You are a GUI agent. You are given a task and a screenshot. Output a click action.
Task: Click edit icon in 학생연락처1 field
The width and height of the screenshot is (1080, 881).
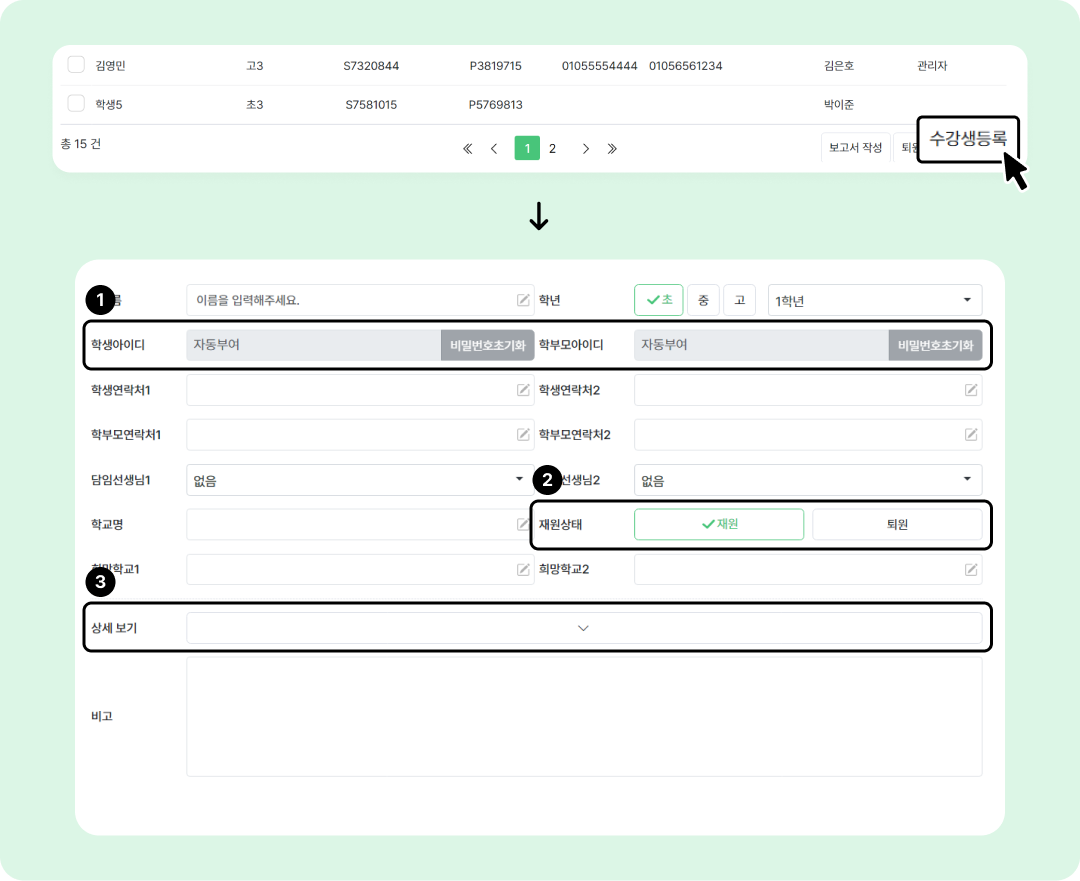click(x=523, y=390)
